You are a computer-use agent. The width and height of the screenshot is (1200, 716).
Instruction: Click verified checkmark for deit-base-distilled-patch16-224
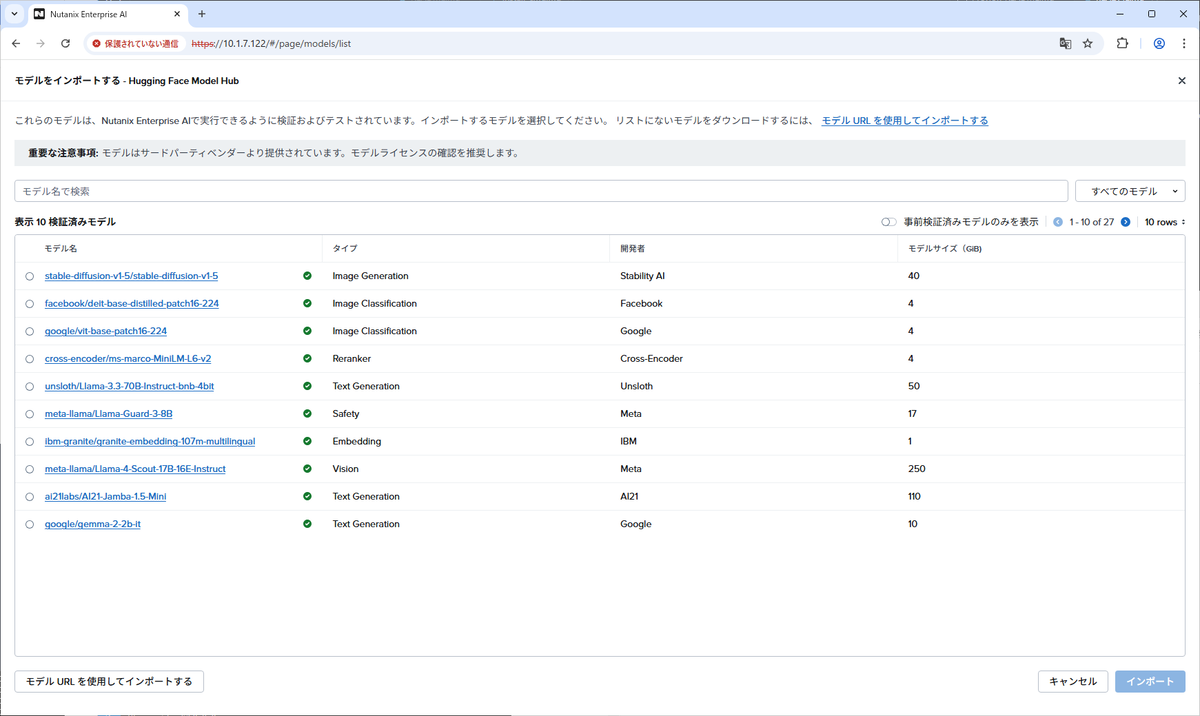click(307, 303)
